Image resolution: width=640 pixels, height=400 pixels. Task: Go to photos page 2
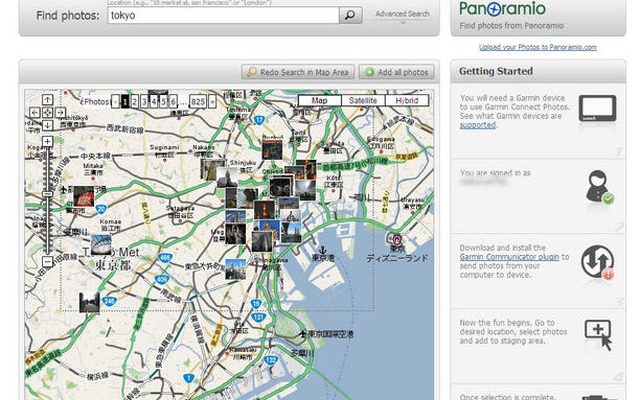135,101
